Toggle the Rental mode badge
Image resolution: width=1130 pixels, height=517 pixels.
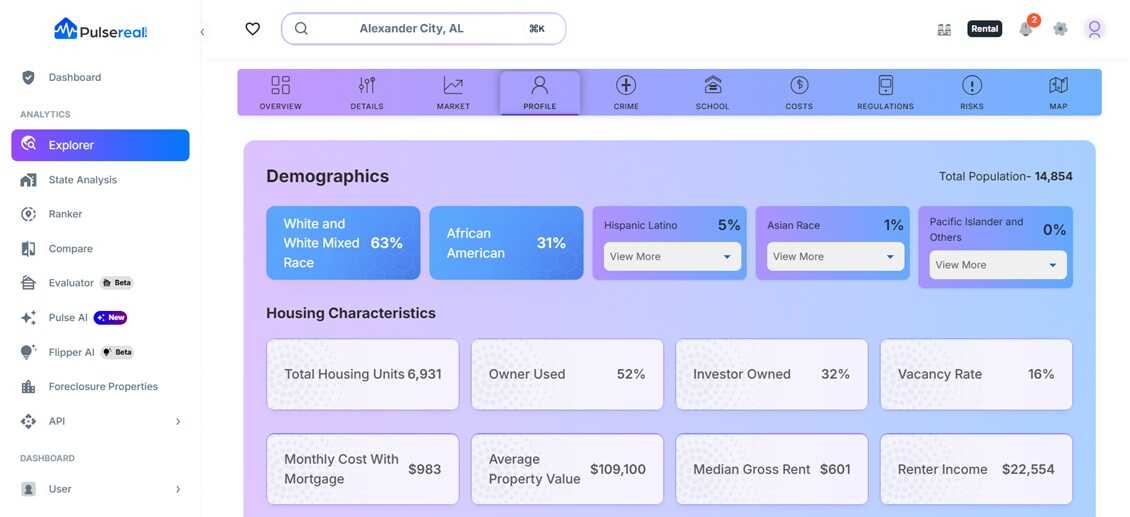point(984,29)
